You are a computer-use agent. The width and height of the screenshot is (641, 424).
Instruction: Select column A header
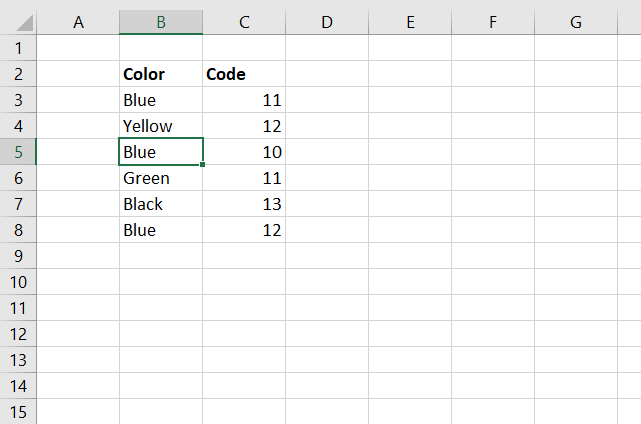click(x=78, y=22)
